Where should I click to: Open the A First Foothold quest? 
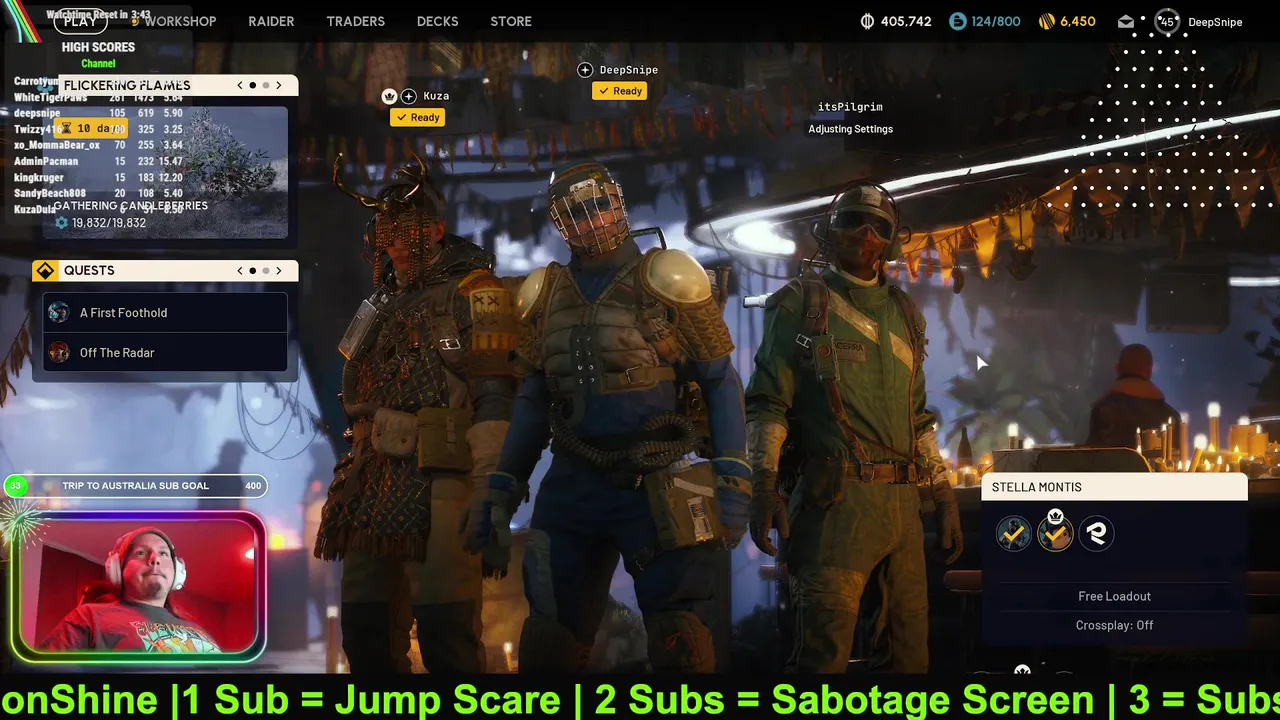165,313
